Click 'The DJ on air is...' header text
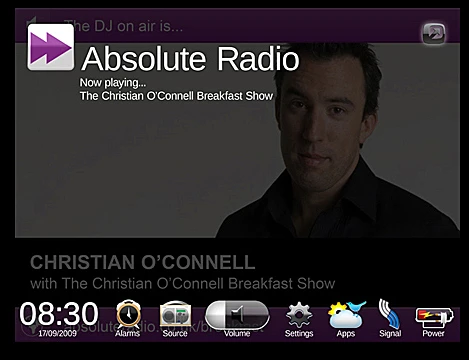The image size is (469, 360). pyautogui.click(x=123, y=26)
